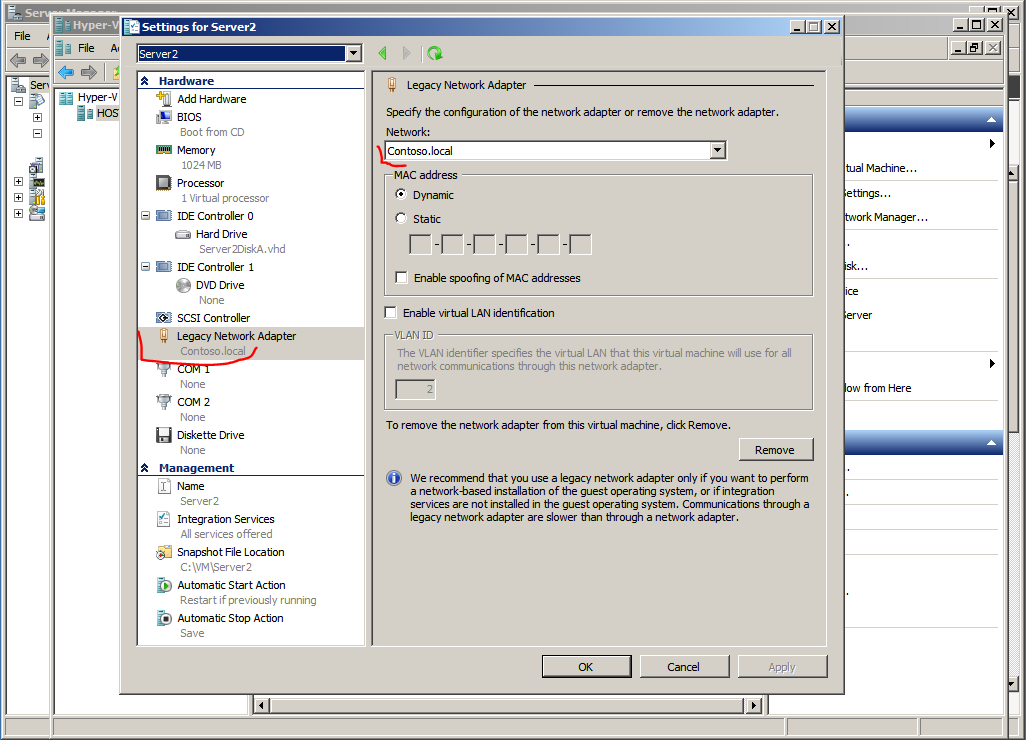Collapse the upper Actions pane section
This screenshot has height=740, width=1026.
tap(991, 120)
